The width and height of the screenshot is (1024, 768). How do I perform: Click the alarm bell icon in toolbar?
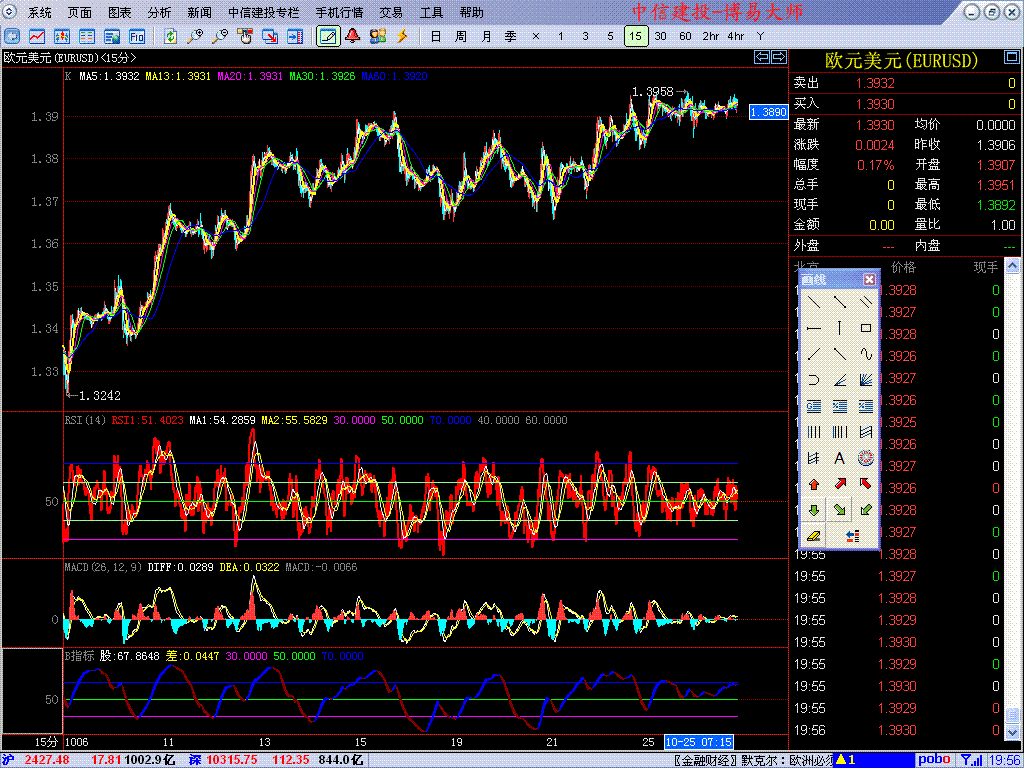coord(353,36)
